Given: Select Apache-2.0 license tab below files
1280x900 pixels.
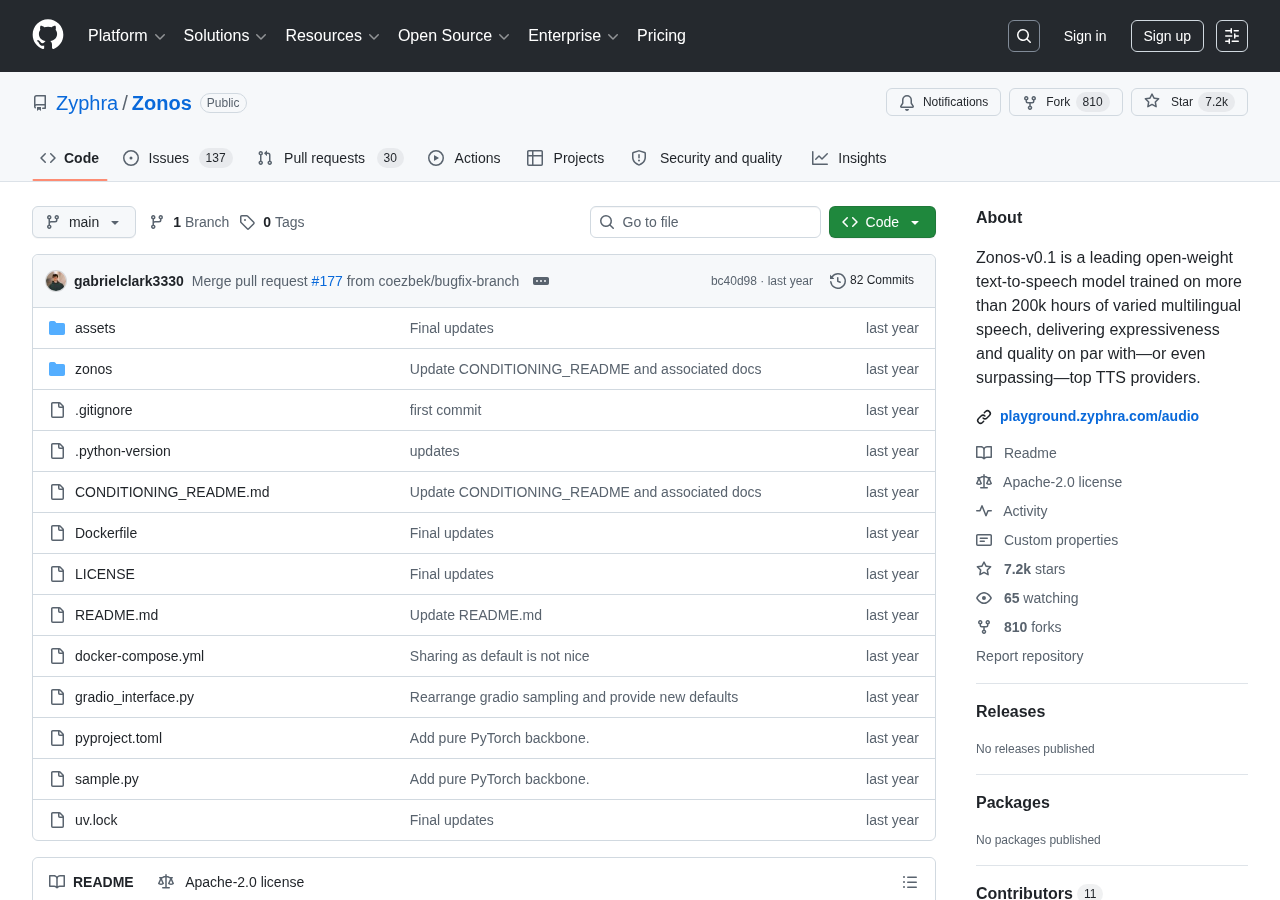Looking at the screenshot, I should [231, 882].
